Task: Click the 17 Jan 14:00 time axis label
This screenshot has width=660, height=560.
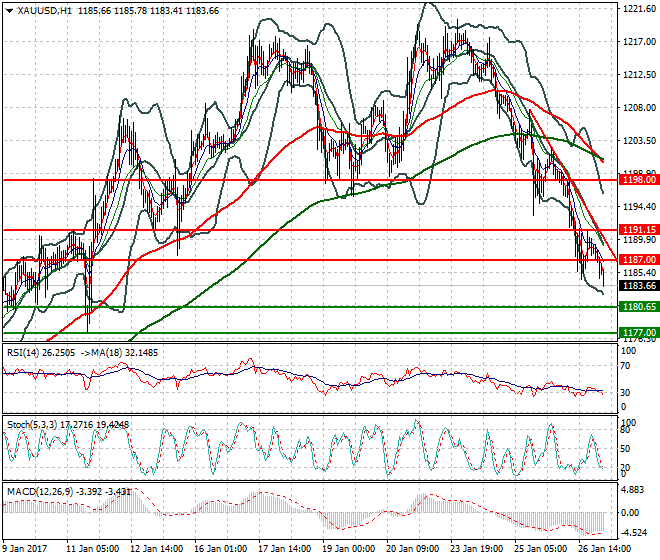Action: pyautogui.click(x=285, y=549)
